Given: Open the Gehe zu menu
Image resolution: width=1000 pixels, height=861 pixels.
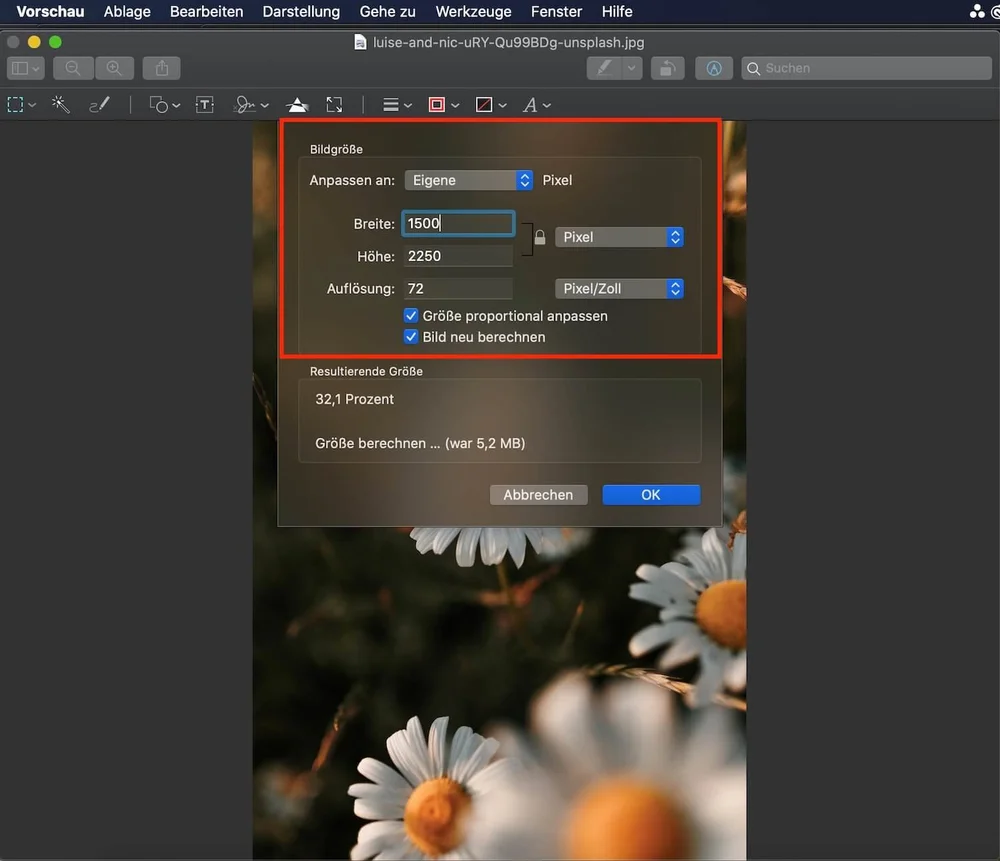Looking at the screenshot, I should click(x=388, y=11).
